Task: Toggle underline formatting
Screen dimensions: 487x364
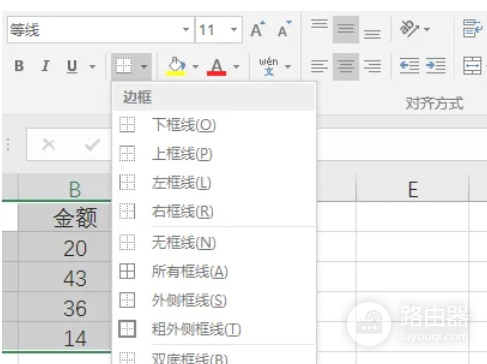Action: [72, 66]
